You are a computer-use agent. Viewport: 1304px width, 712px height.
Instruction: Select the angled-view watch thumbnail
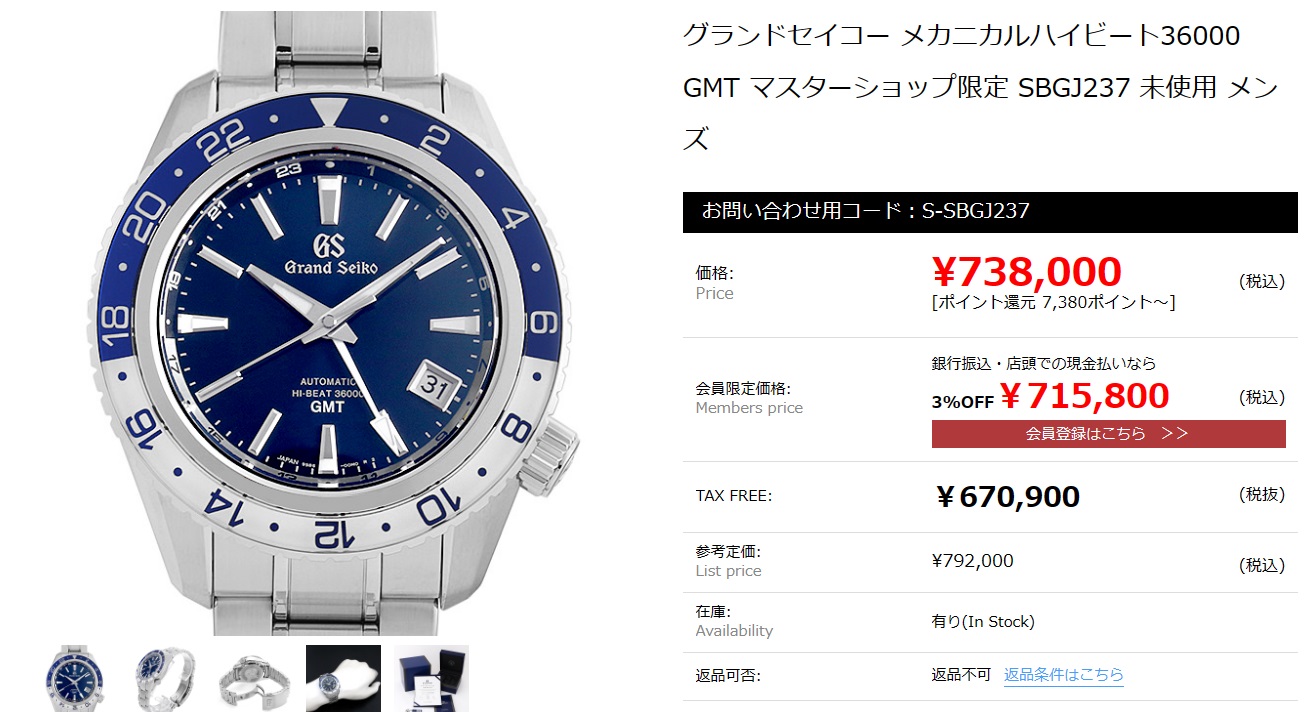(167, 678)
